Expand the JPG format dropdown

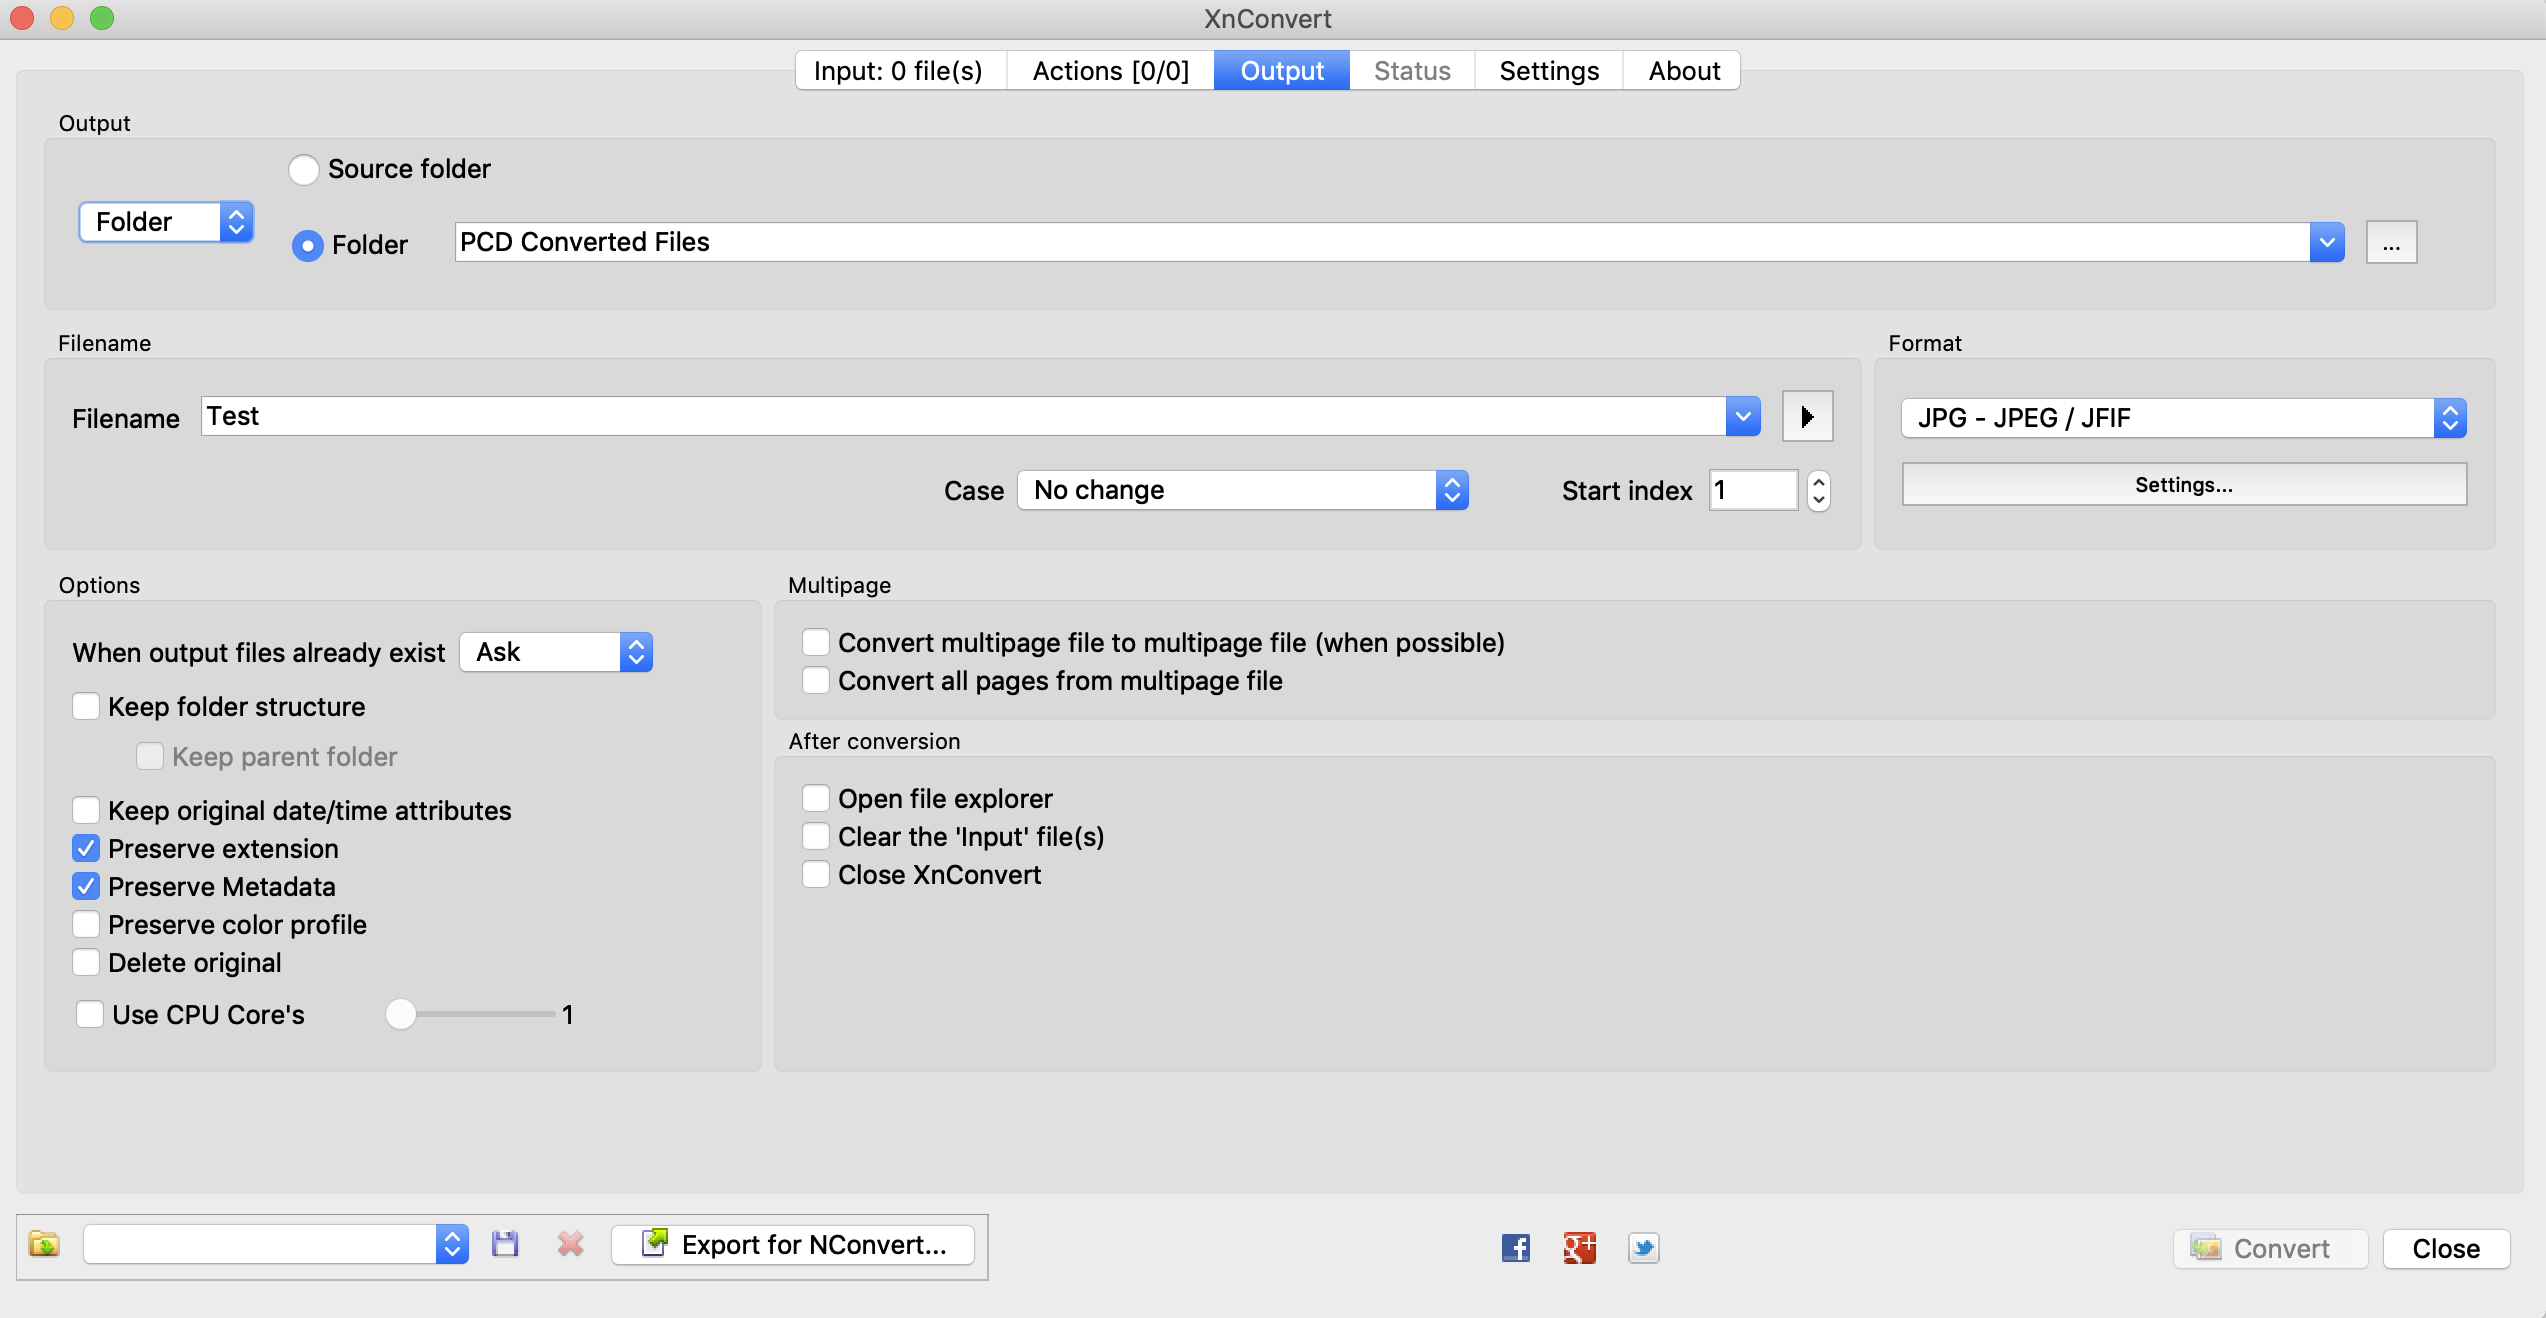(x=2183, y=418)
